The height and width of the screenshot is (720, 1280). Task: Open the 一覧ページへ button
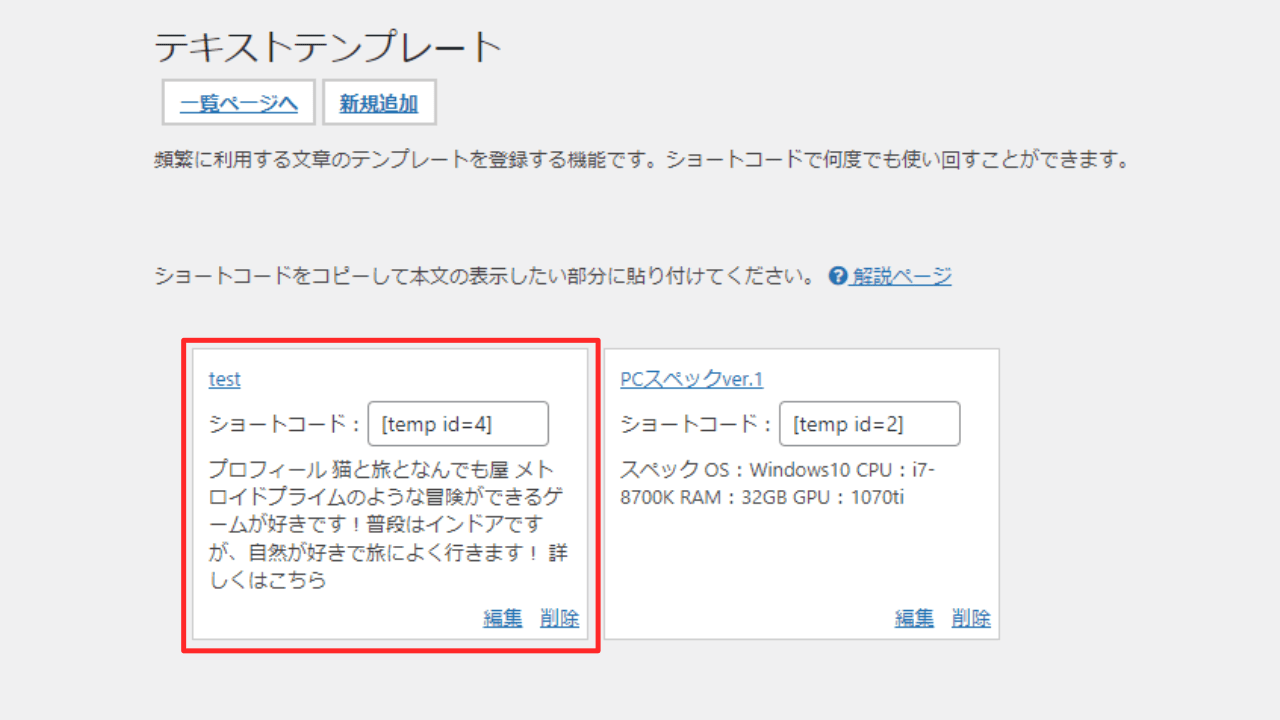pos(239,103)
